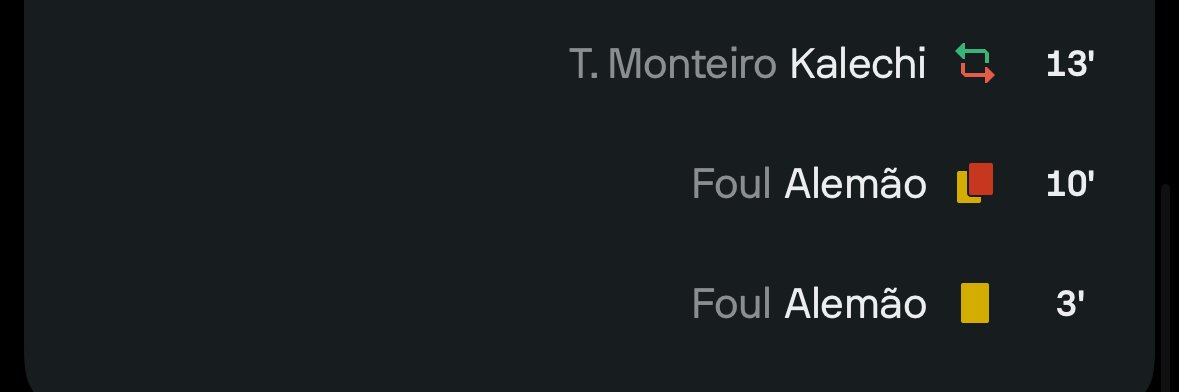
Task: Open the player Kalechi's profile
Action: tap(857, 63)
